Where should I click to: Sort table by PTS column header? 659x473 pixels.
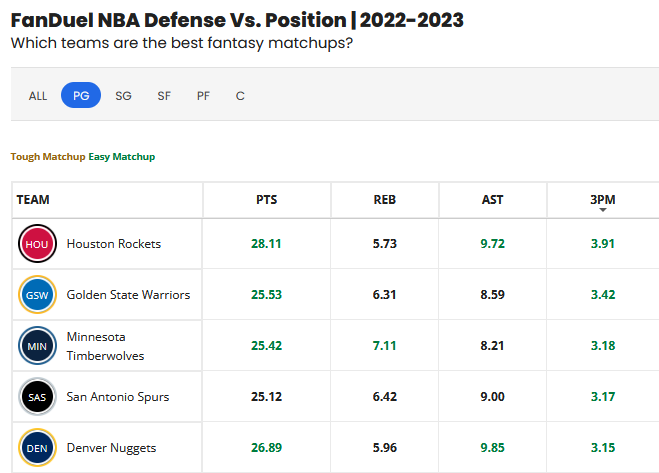tap(266, 200)
